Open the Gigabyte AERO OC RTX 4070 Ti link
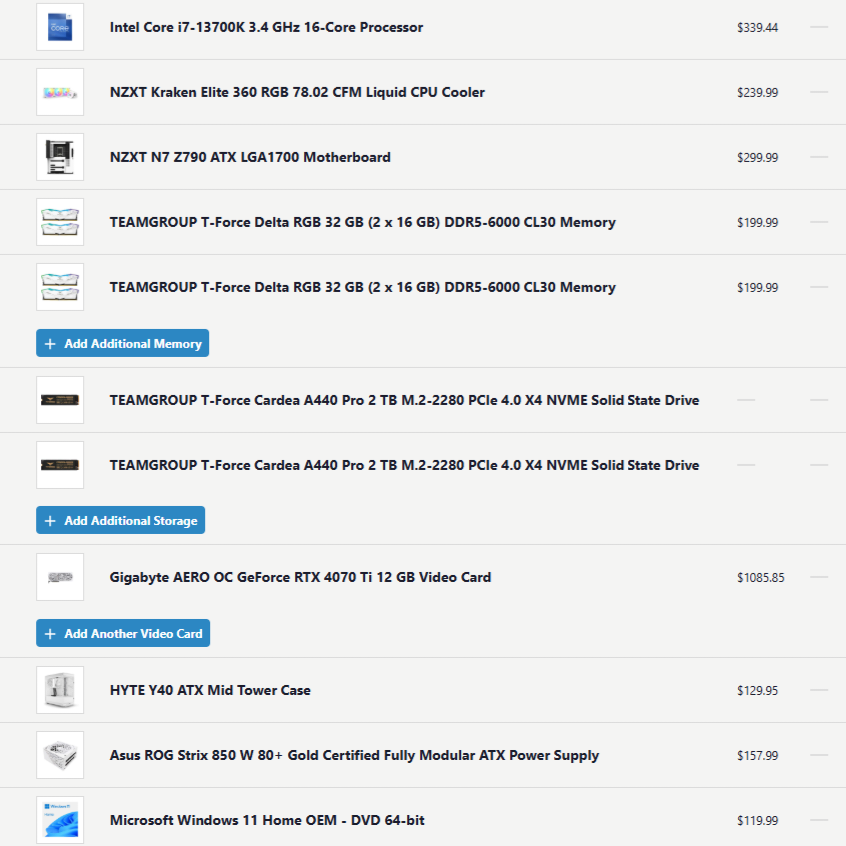This screenshot has height=846, width=846. (x=300, y=577)
